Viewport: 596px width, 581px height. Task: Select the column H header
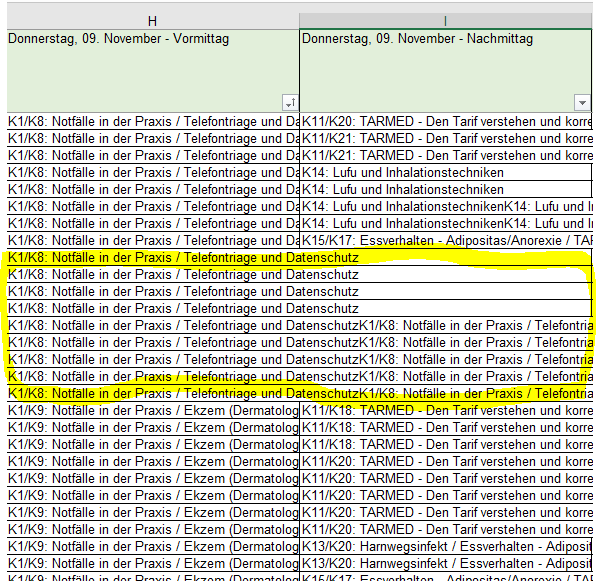pos(153,21)
